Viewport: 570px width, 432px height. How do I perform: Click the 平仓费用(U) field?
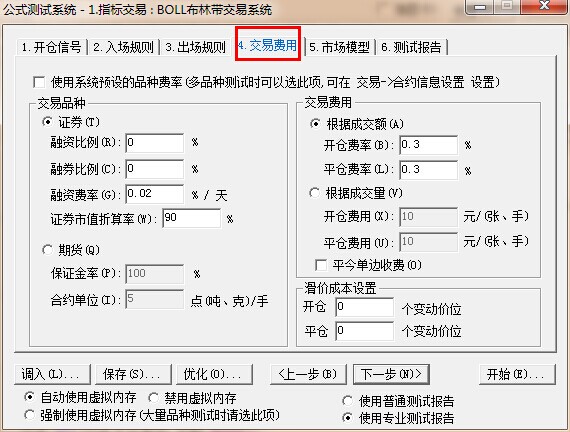pos(428,242)
